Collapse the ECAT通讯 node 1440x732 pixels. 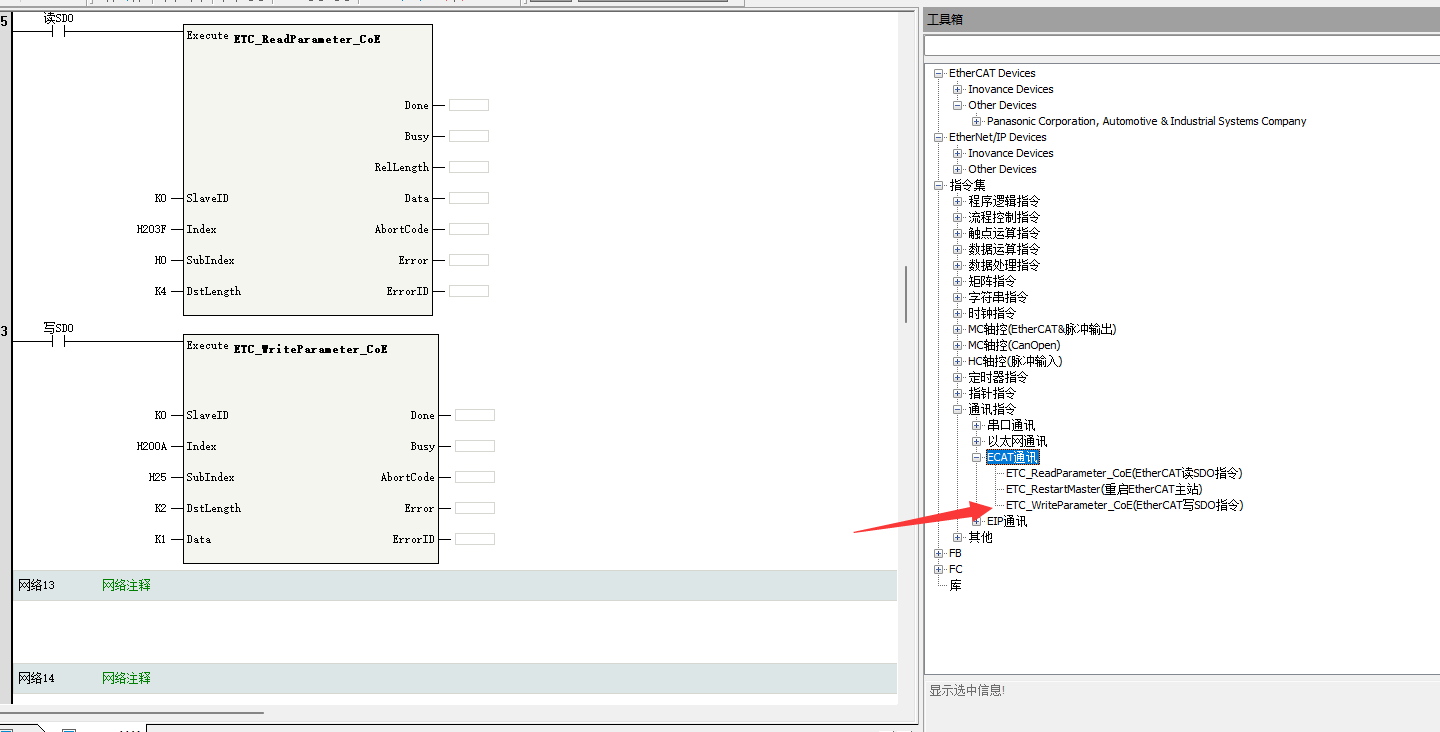click(977, 457)
